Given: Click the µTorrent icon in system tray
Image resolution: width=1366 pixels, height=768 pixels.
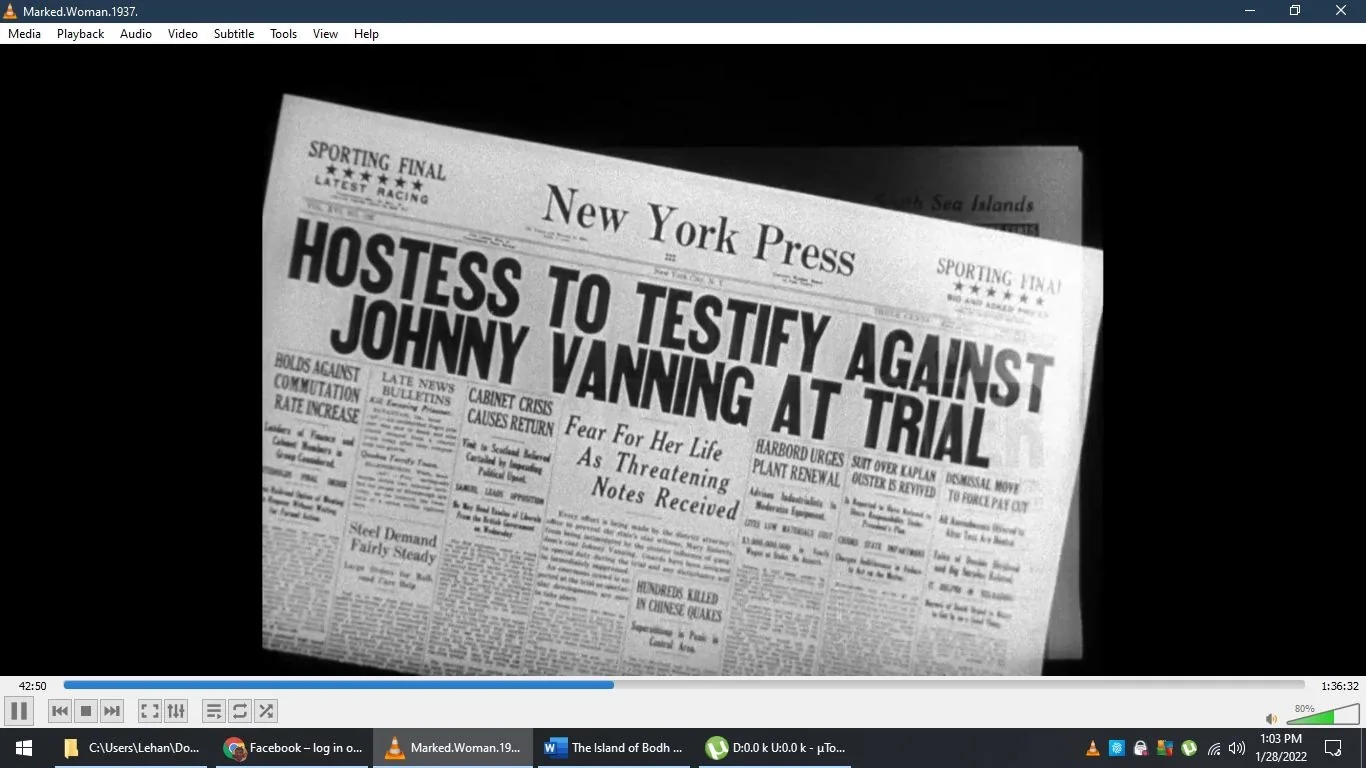Looking at the screenshot, I should click(1189, 748).
